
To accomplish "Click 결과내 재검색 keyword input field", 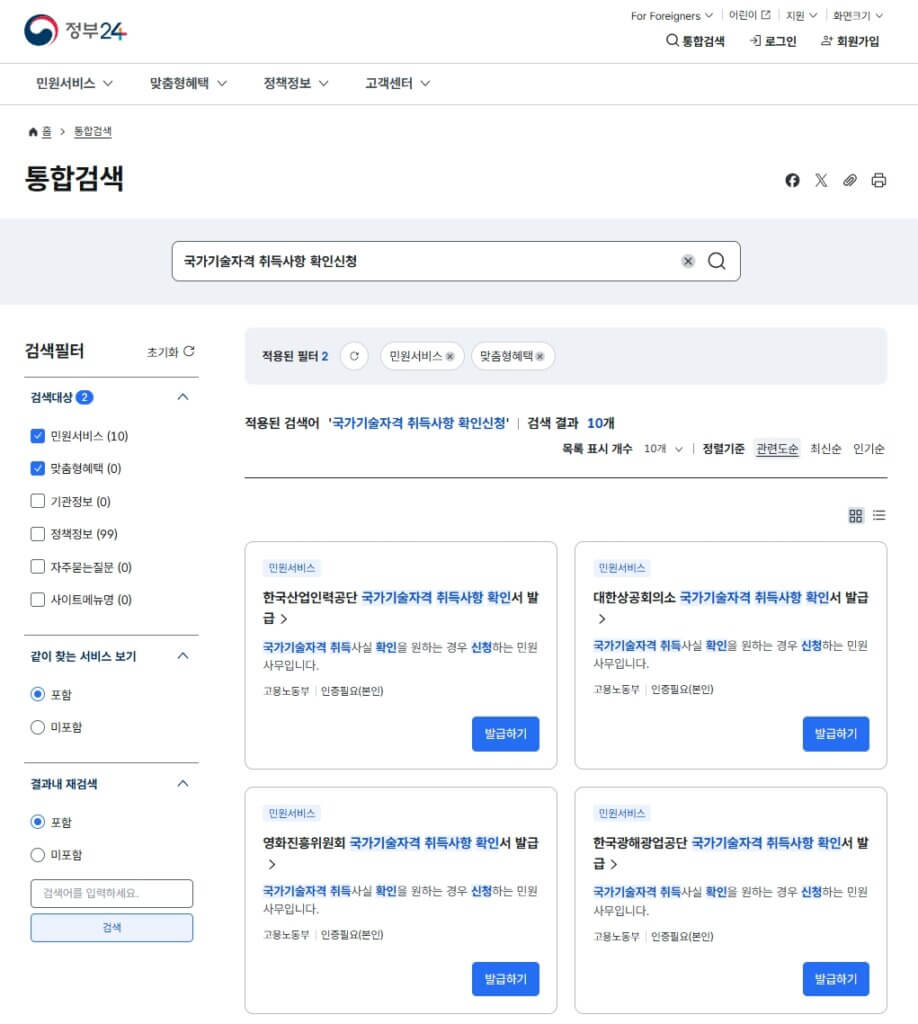I will [112, 893].
